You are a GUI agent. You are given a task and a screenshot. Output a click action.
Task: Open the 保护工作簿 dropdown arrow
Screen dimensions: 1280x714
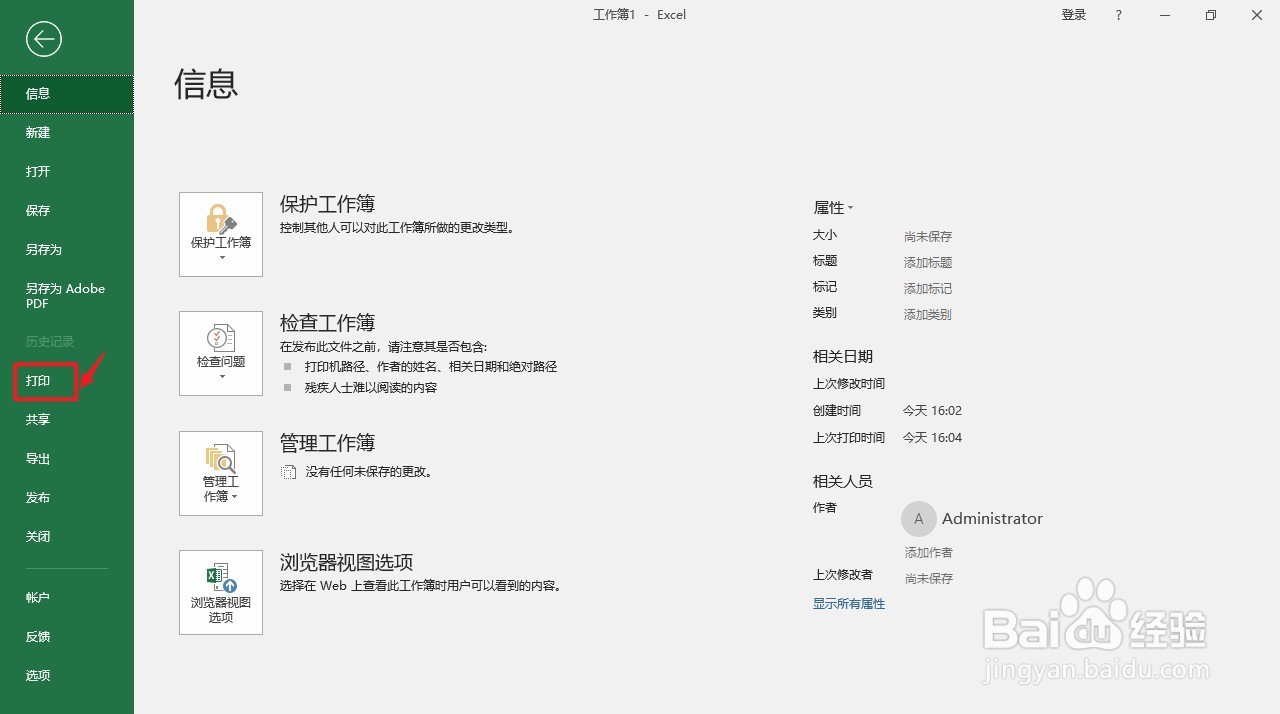click(220, 255)
